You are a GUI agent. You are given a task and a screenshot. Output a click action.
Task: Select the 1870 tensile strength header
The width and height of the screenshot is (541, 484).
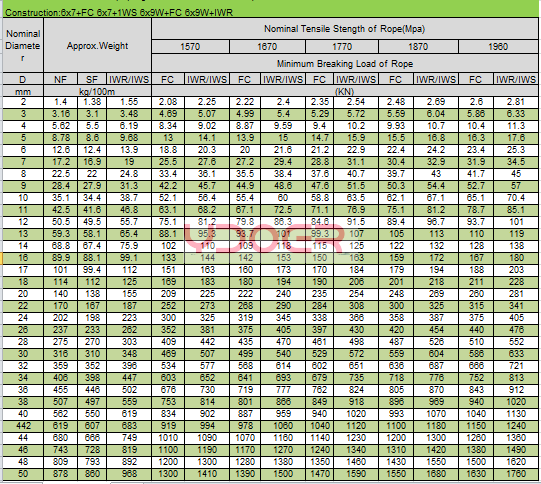coord(418,47)
